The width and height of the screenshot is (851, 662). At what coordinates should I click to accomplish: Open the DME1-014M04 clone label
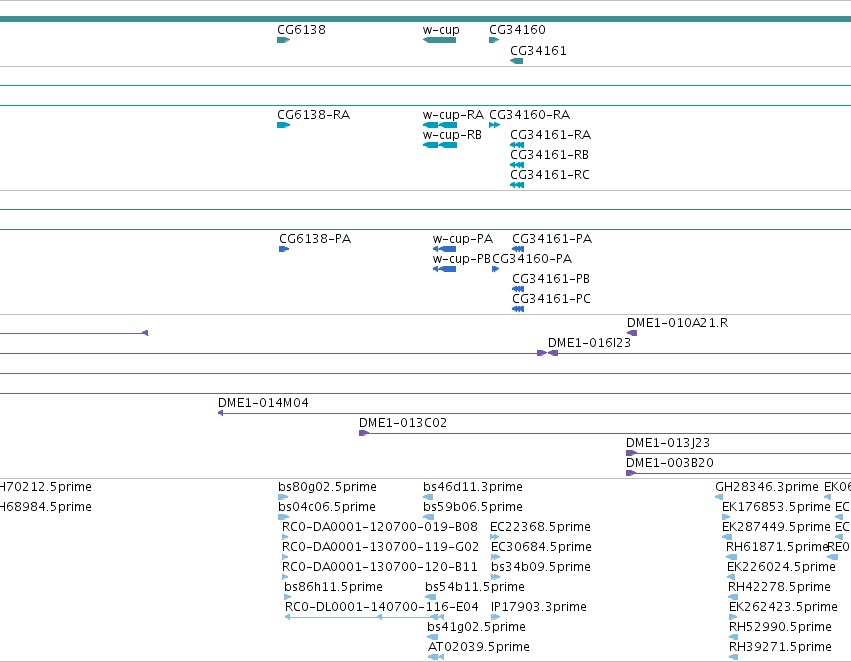[263, 403]
